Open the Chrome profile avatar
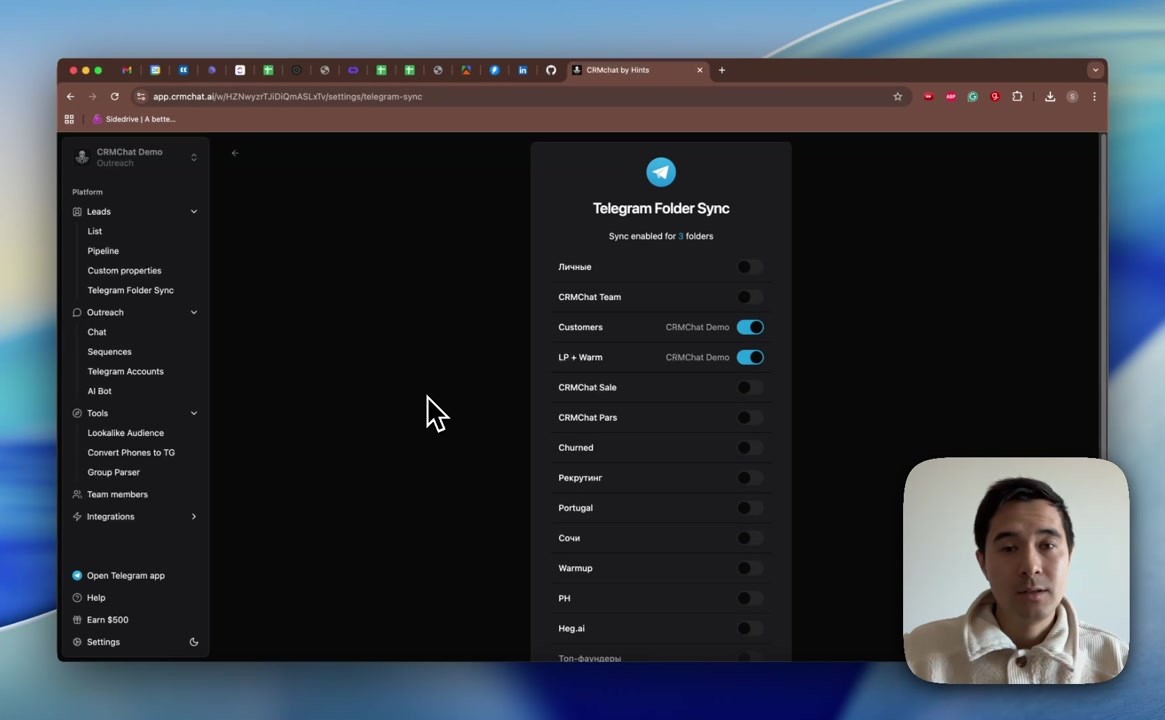Image resolution: width=1165 pixels, height=720 pixels. pyautogui.click(x=1072, y=97)
